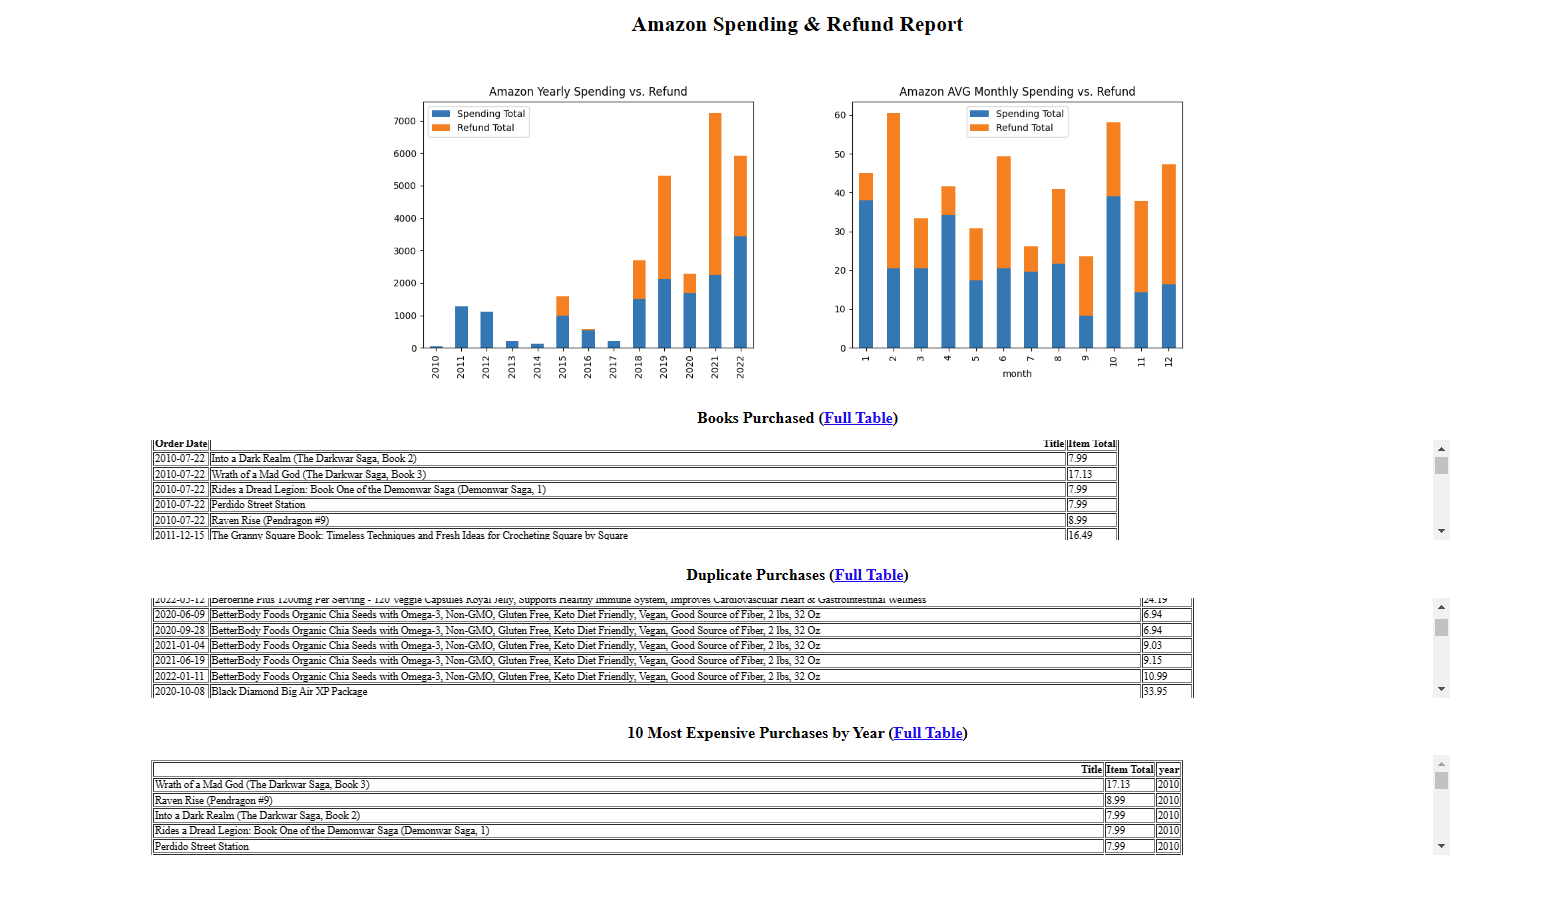This screenshot has height=919, width=1553.
Task: Click the monthly chart blue Spending Total swatch
Action: pyautogui.click(x=979, y=114)
